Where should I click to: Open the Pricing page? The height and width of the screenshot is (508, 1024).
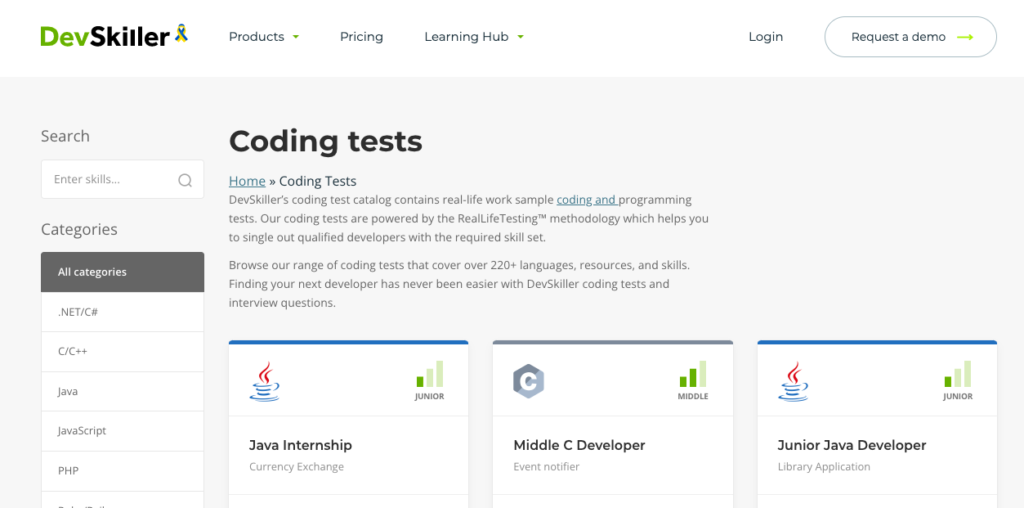[361, 37]
